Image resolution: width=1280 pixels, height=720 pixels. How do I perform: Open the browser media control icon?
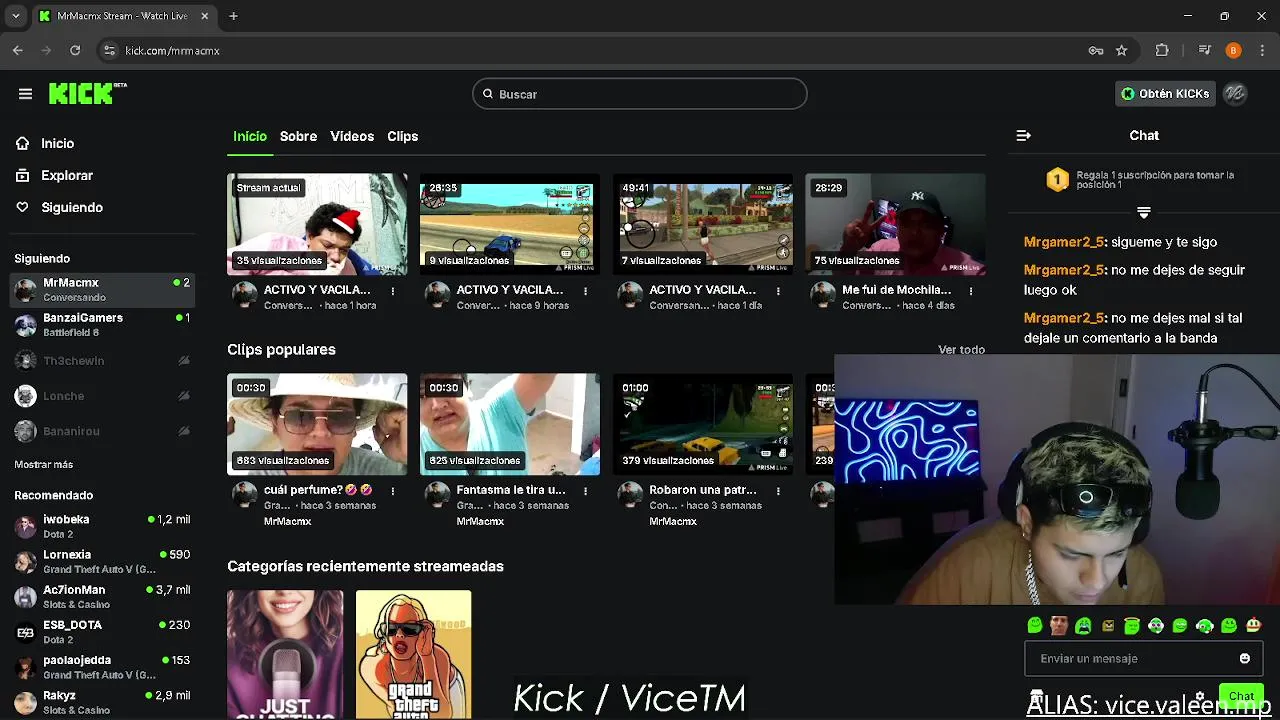pos(1205,50)
